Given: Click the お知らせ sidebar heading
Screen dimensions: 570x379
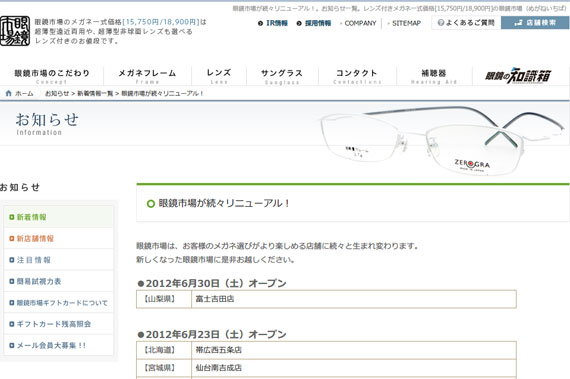Looking at the screenshot, I should click(x=20, y=188).
